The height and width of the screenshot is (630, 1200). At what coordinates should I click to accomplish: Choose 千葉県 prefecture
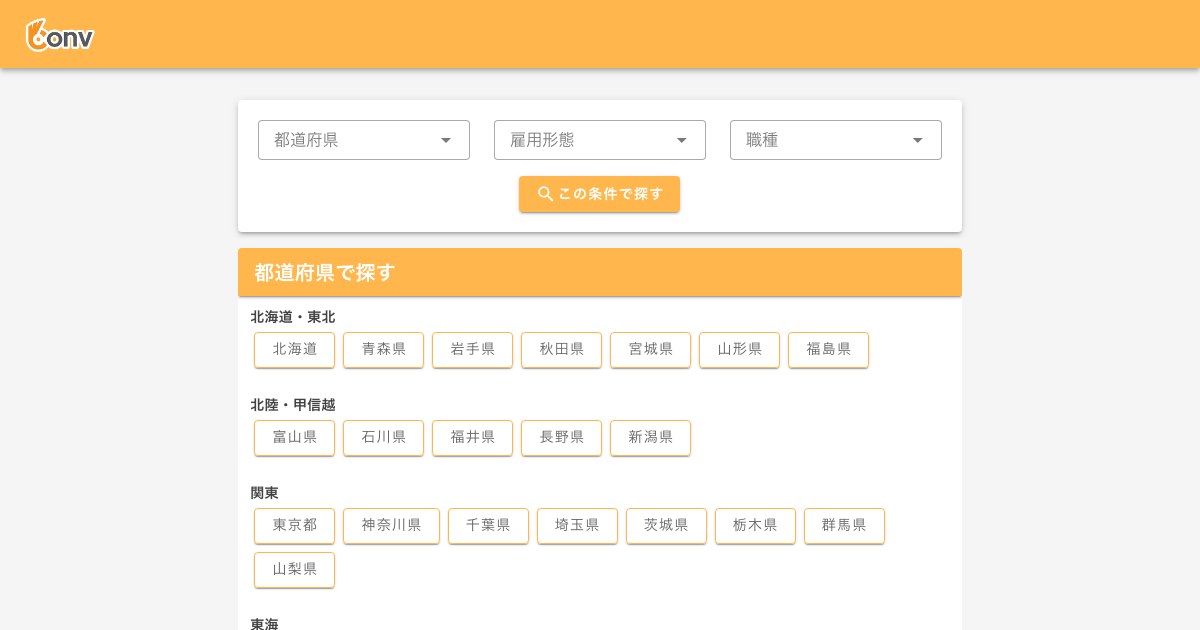coord(489,526)
